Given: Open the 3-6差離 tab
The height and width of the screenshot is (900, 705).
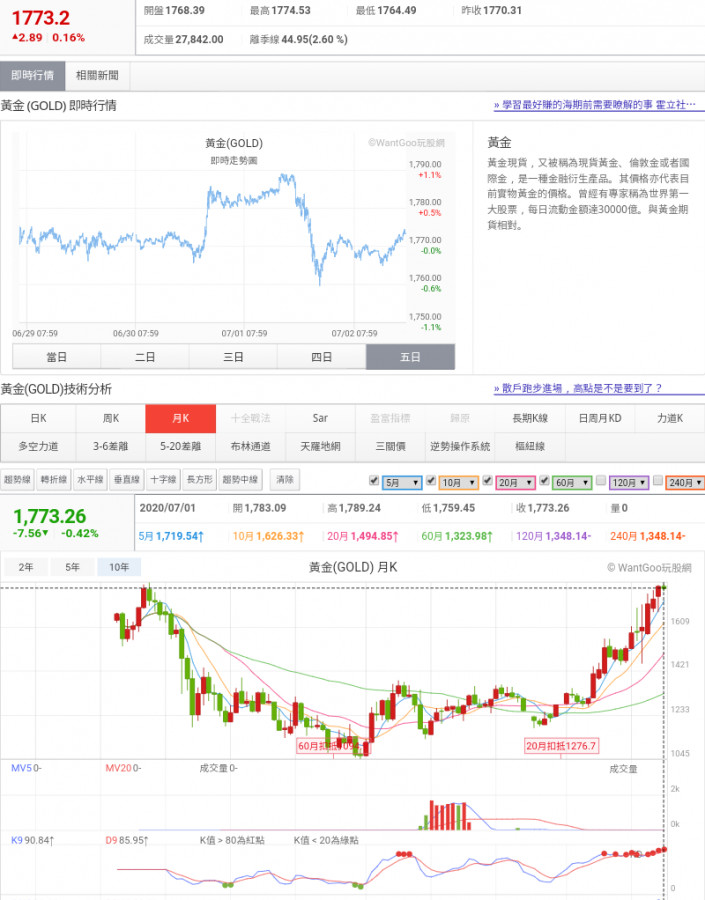Looking at the screenshot, I should click(x=110, y=447).
